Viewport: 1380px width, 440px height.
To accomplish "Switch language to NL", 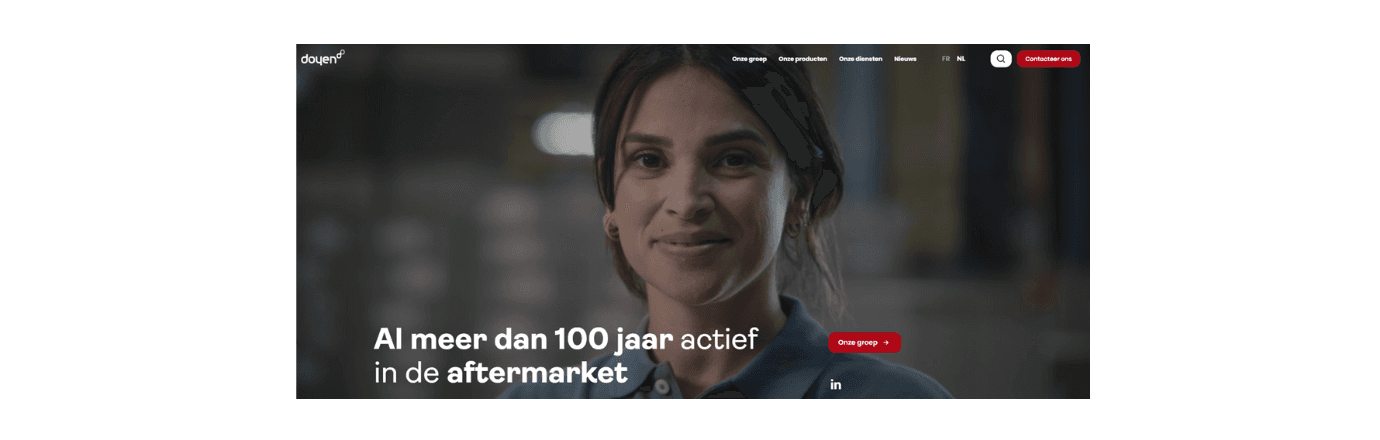I will click(x=961, y=59).
